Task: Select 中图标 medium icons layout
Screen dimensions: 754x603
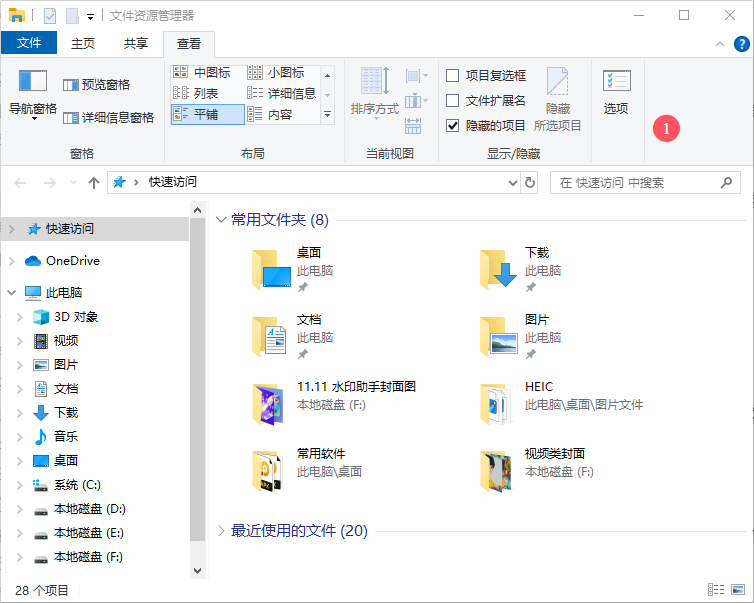Action: pos(202,73)
